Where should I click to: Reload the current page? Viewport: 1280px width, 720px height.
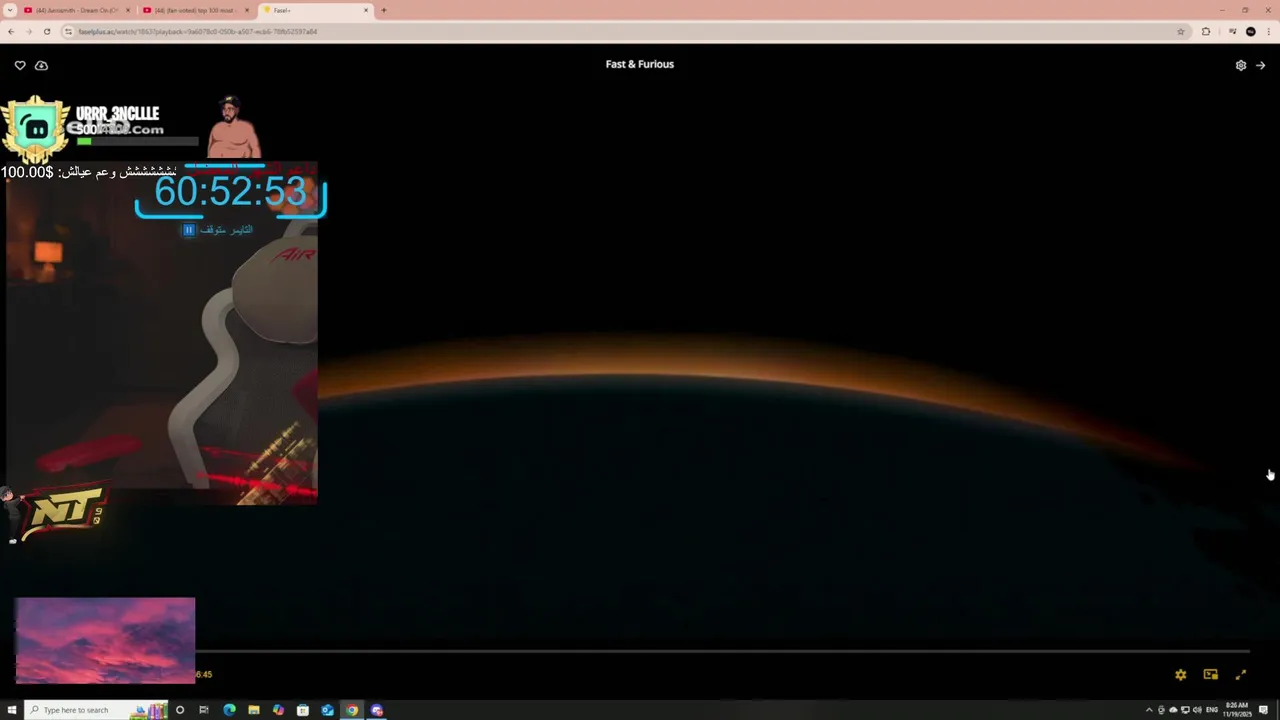(46, 31)
